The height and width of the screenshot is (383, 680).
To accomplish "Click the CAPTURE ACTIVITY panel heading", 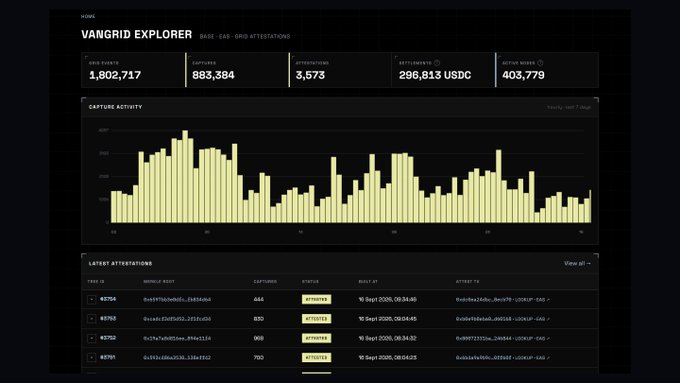I will click(115, 107).
